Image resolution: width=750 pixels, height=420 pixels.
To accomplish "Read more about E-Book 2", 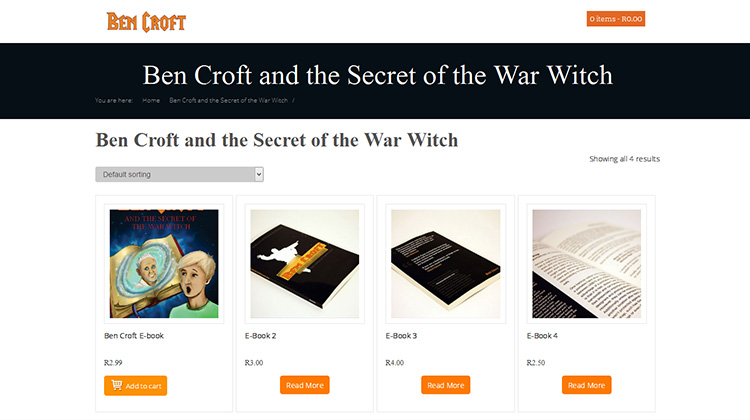I will click(x=305, y=385).
